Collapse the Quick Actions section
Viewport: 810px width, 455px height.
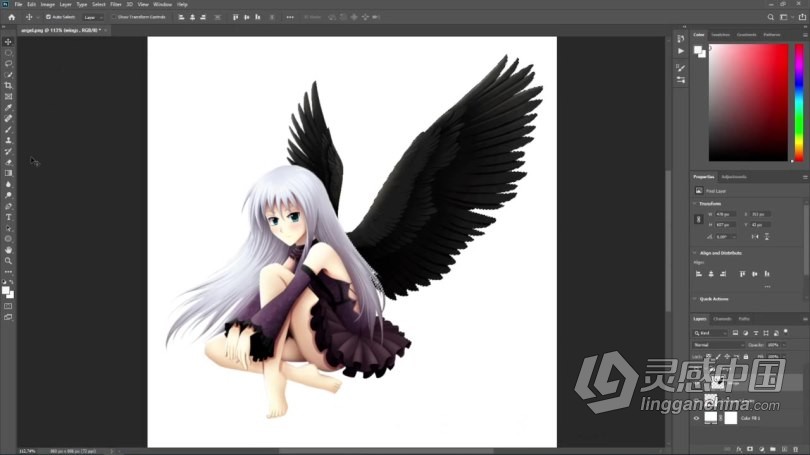[694, 299]
